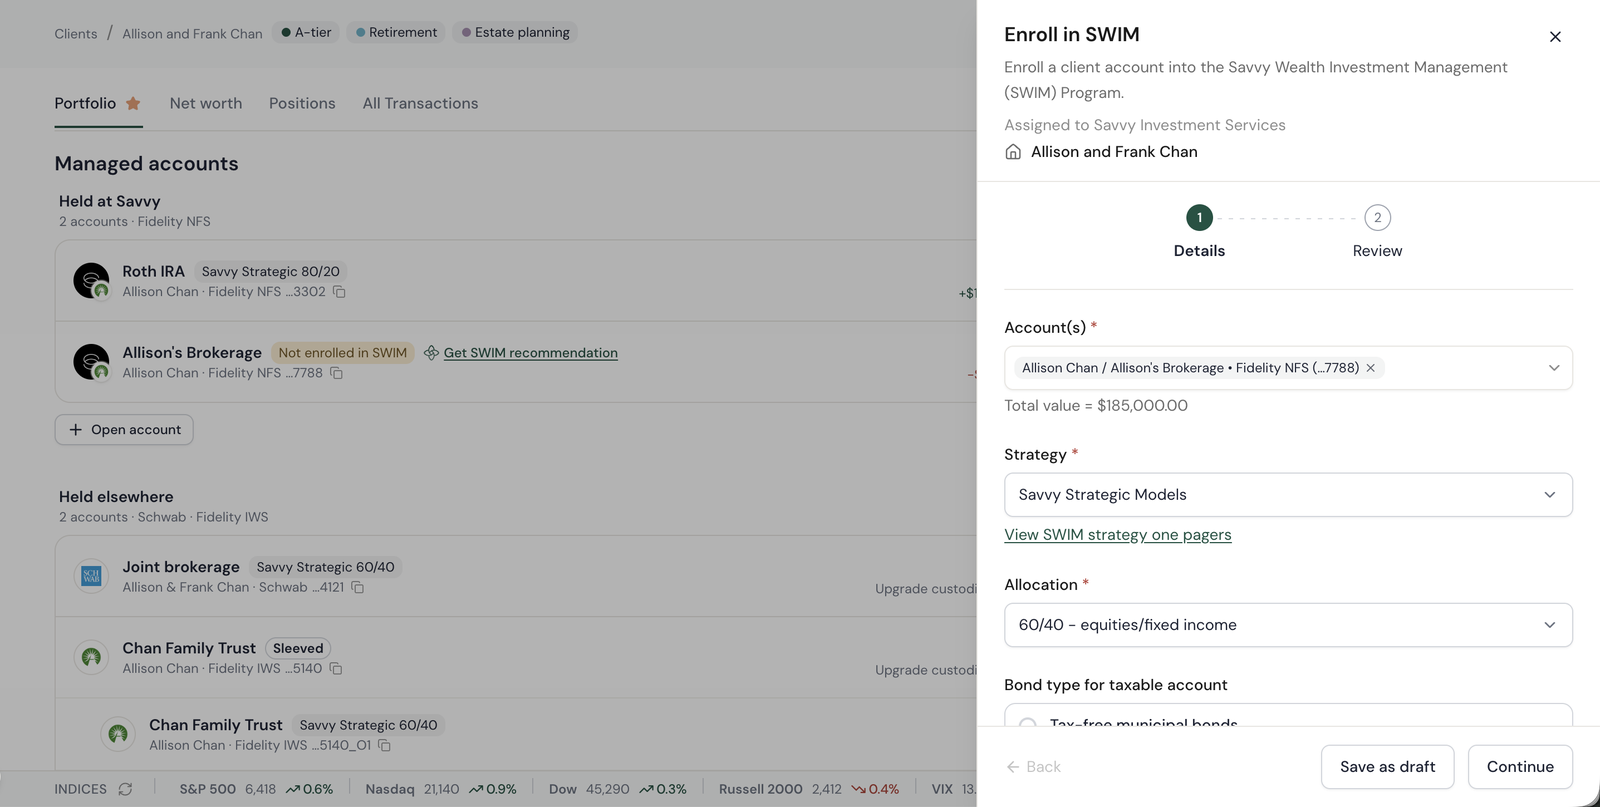Screen dimensions: 1600x807
Task: Click the Schwab logo on Joint brokerage
Action: click(x=91, y=576)
